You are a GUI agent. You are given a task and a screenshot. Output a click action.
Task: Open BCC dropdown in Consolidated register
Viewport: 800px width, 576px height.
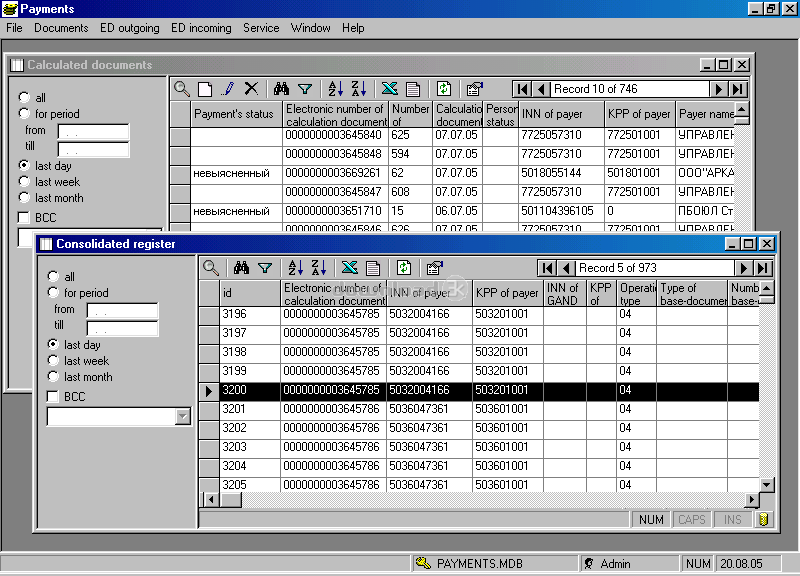pyautogui.click(x=183, y=416)
